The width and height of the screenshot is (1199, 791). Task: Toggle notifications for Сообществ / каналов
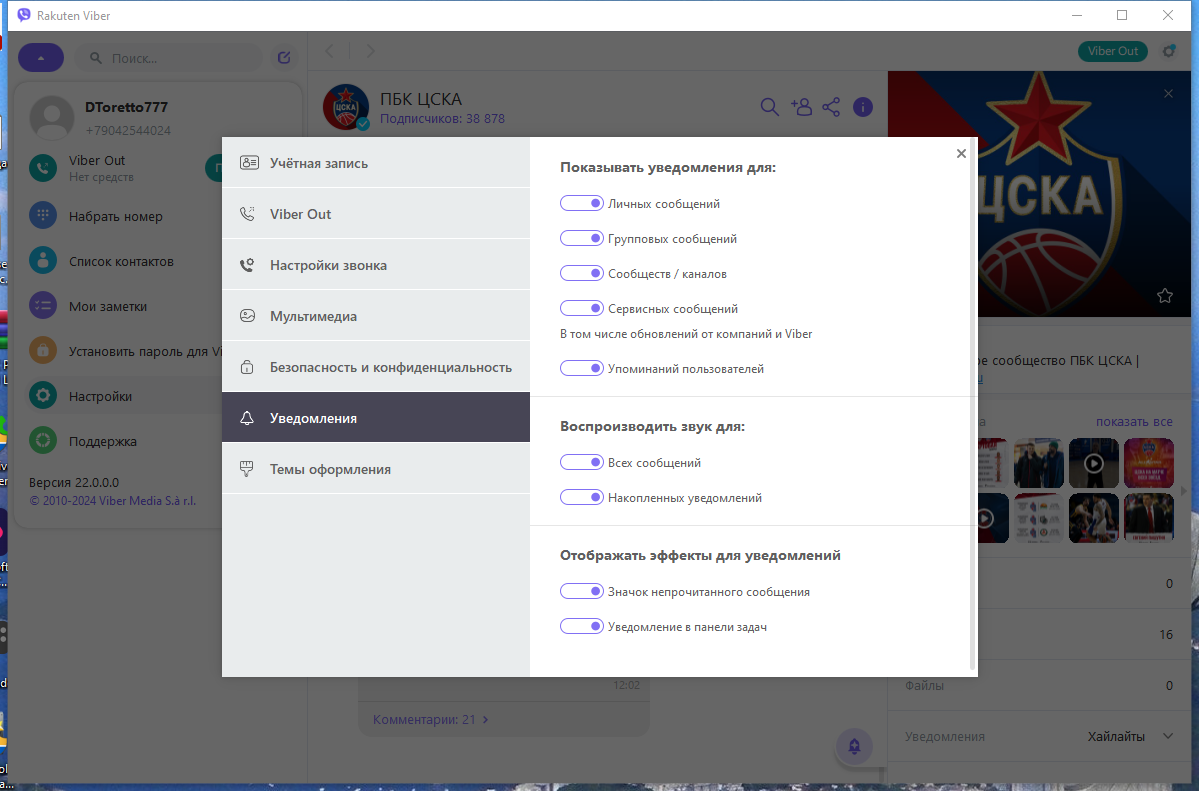point(582,273)
